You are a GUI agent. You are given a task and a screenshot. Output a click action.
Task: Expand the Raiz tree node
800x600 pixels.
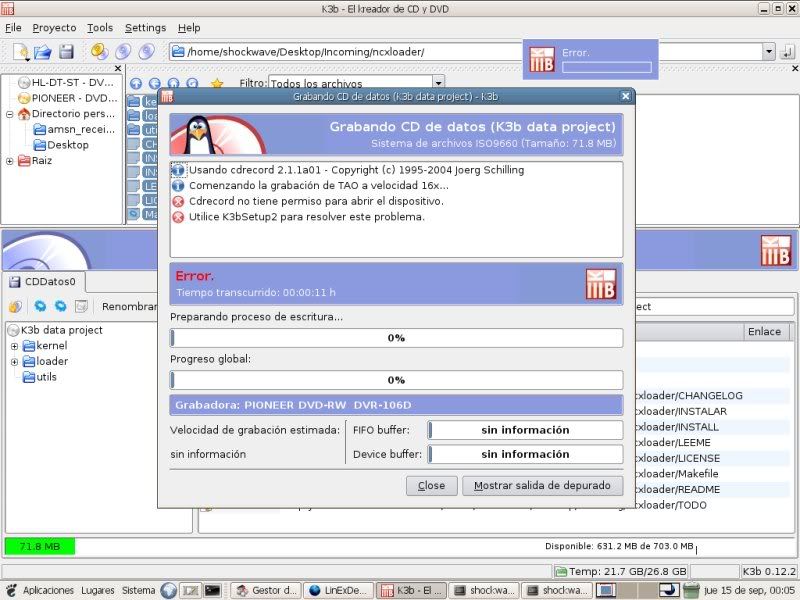tap(9, 161)
